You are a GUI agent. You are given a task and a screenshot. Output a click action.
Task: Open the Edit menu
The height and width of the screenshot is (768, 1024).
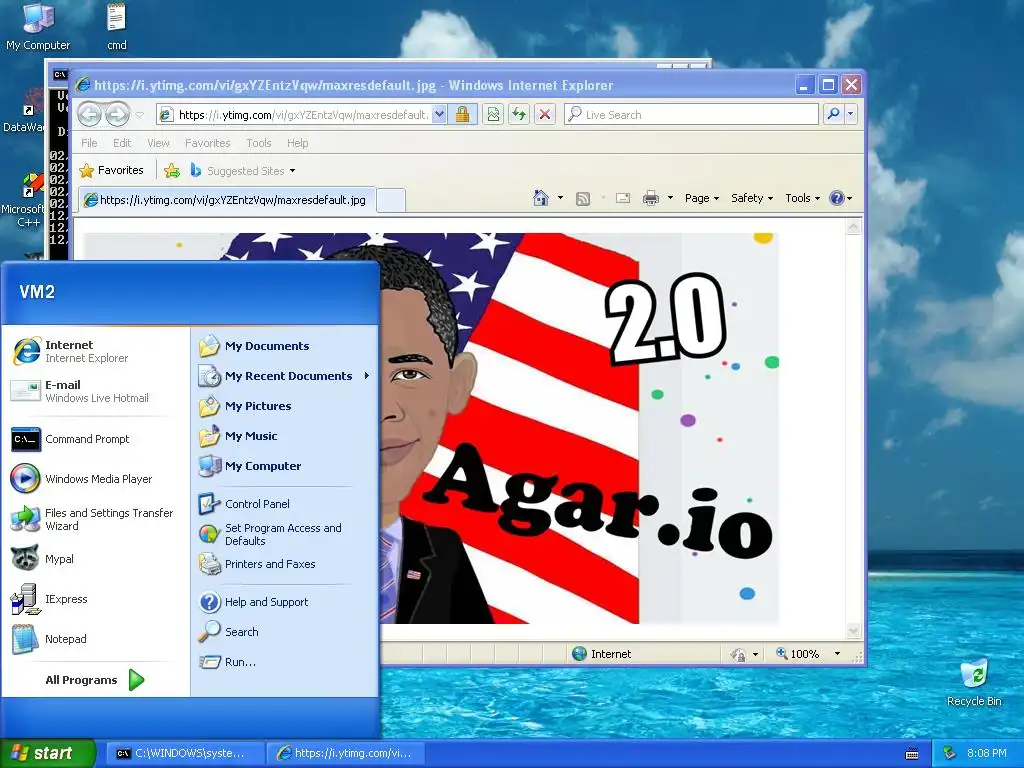pos(122,143)
